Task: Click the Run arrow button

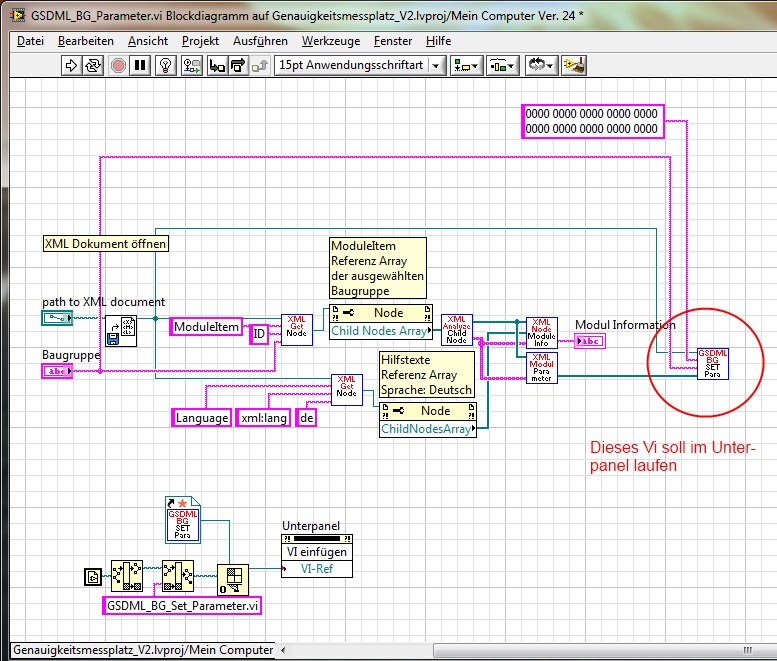Action: (x=71, y=65)
